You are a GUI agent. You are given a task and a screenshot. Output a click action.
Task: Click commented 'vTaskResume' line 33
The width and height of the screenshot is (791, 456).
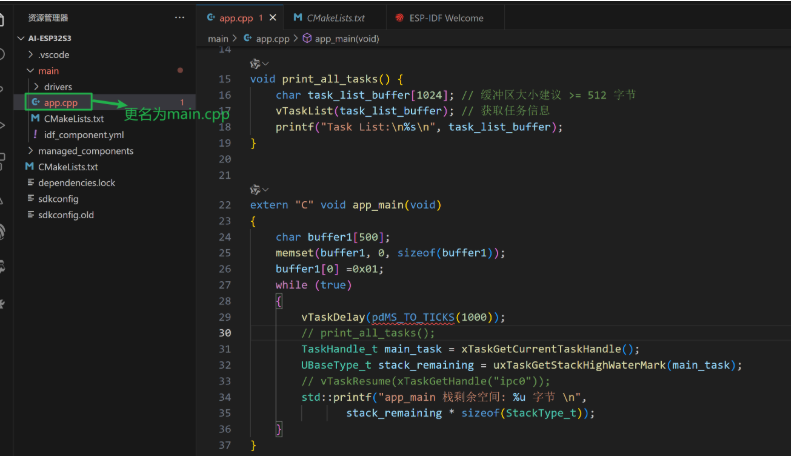pos(425,381)
